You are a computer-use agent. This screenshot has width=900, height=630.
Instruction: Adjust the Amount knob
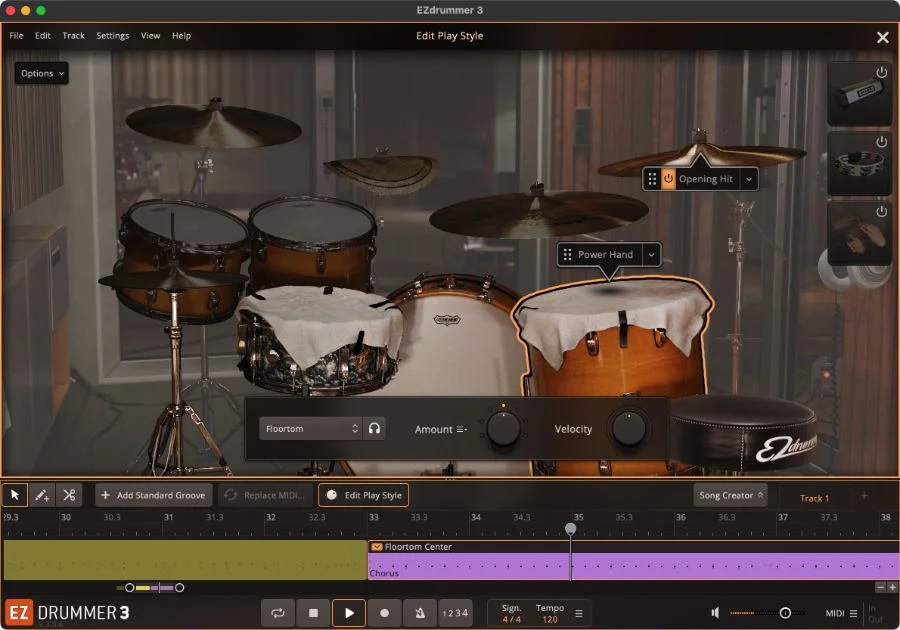(503, 429)
